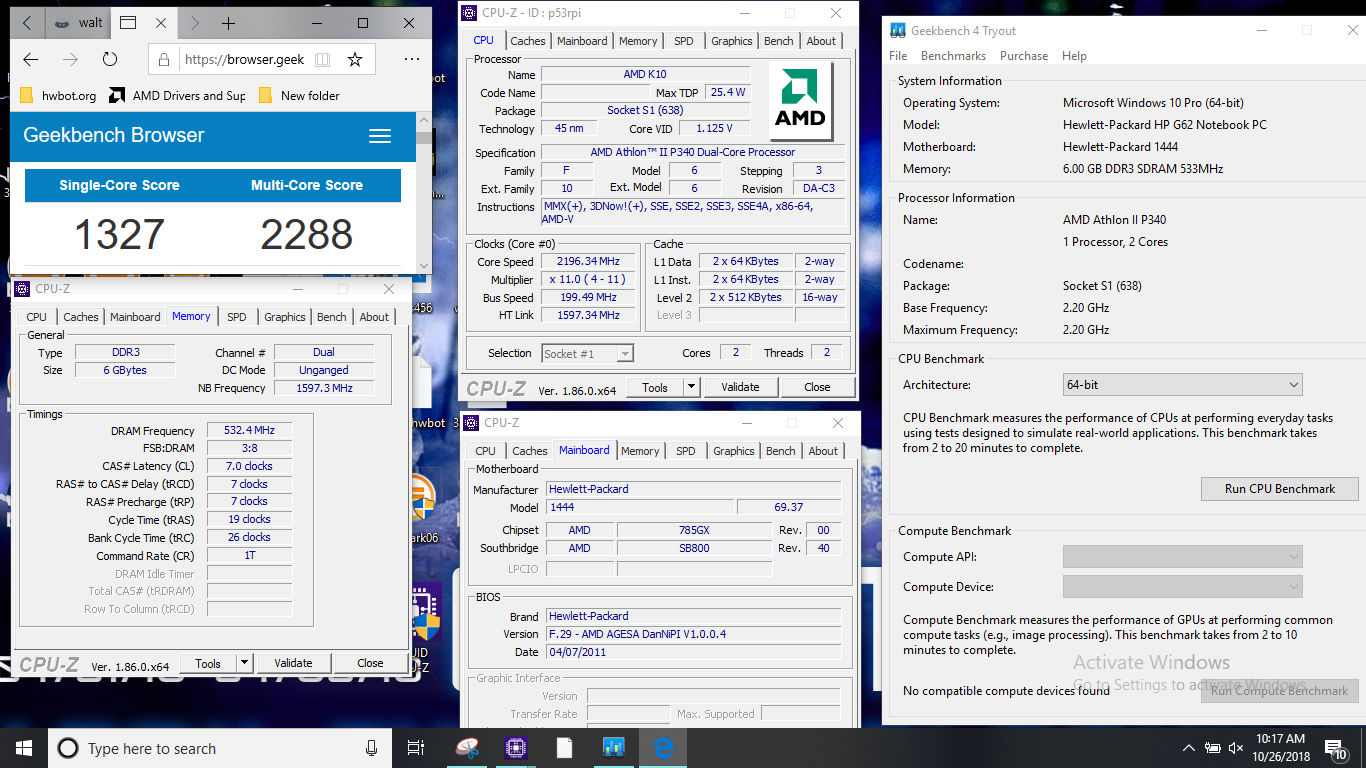Open the hwbot.org favorites folder
Screen dimensions: 1366x768
[x=59, y=96]
